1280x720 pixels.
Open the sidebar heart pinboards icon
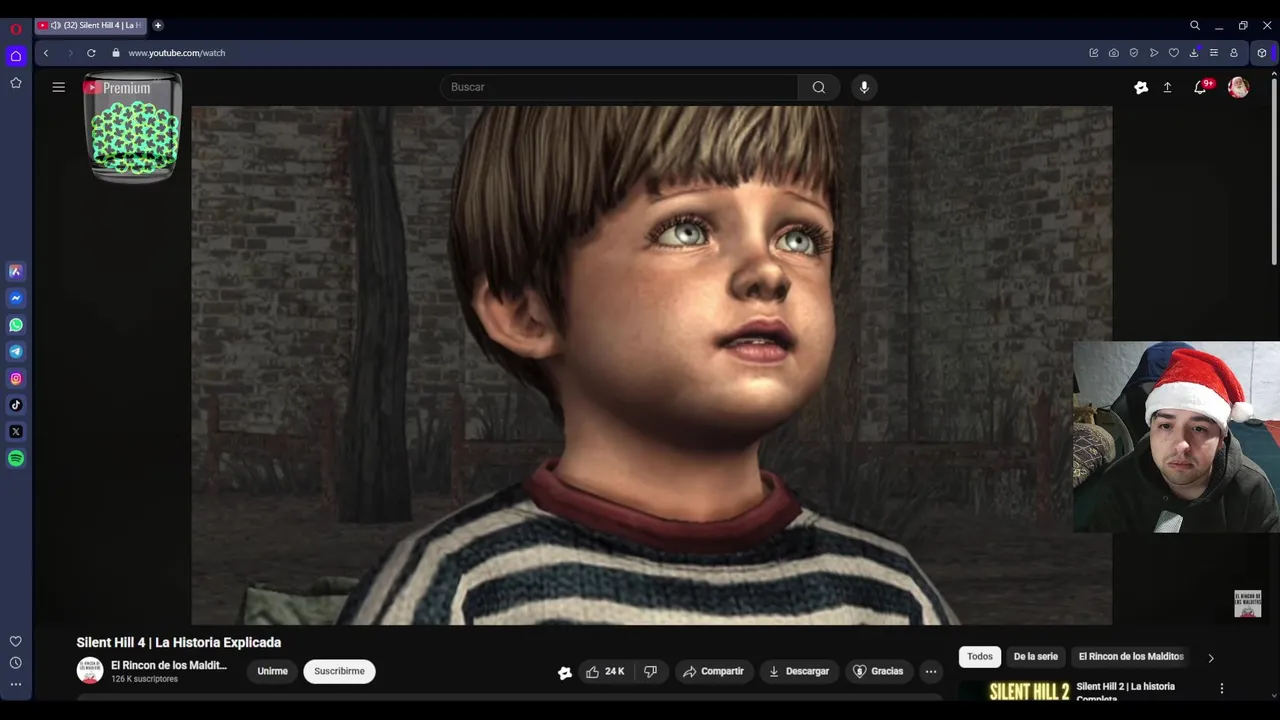tap(16, 641)
